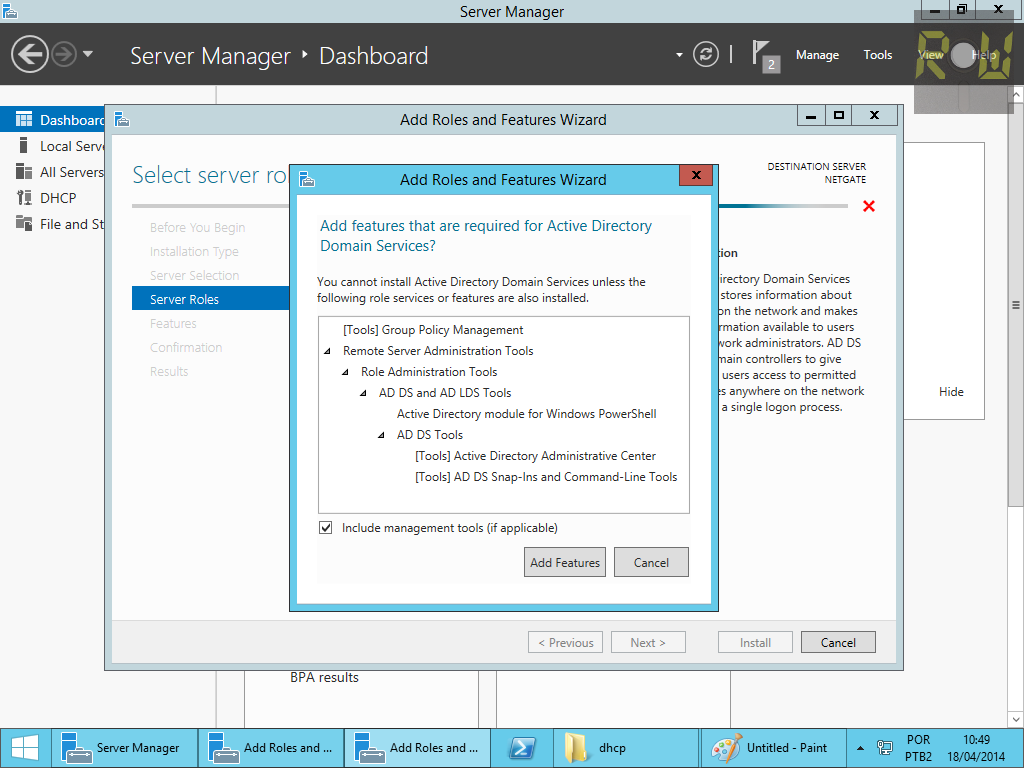Open the Tools menu
Screen dimensions: 1024x768
(877, 54)
